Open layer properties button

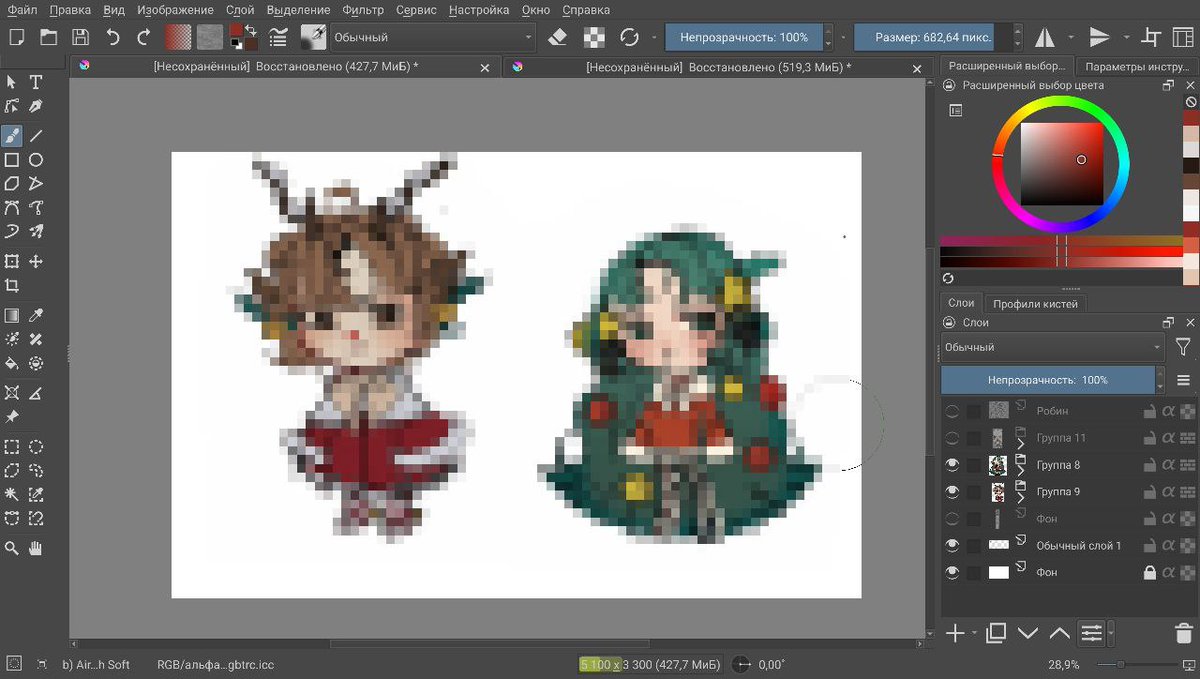tap(1091, 633)
